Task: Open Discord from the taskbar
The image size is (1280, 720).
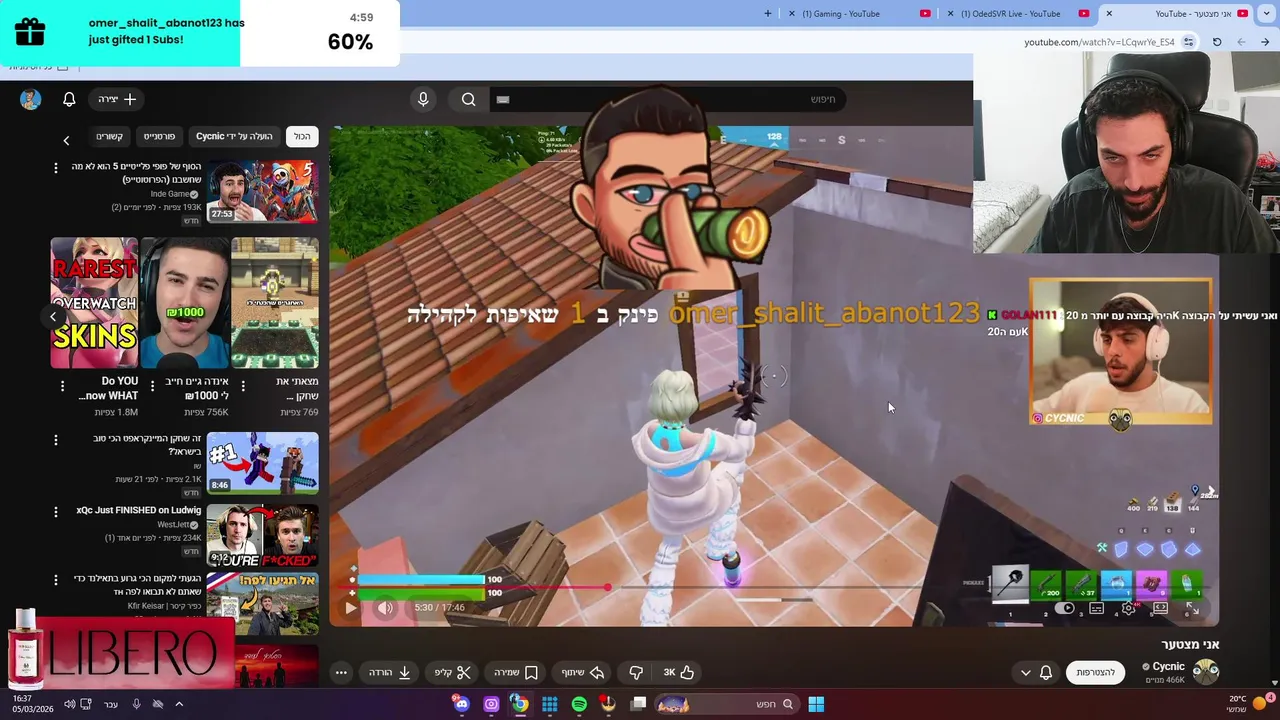Action: point(461,704)
